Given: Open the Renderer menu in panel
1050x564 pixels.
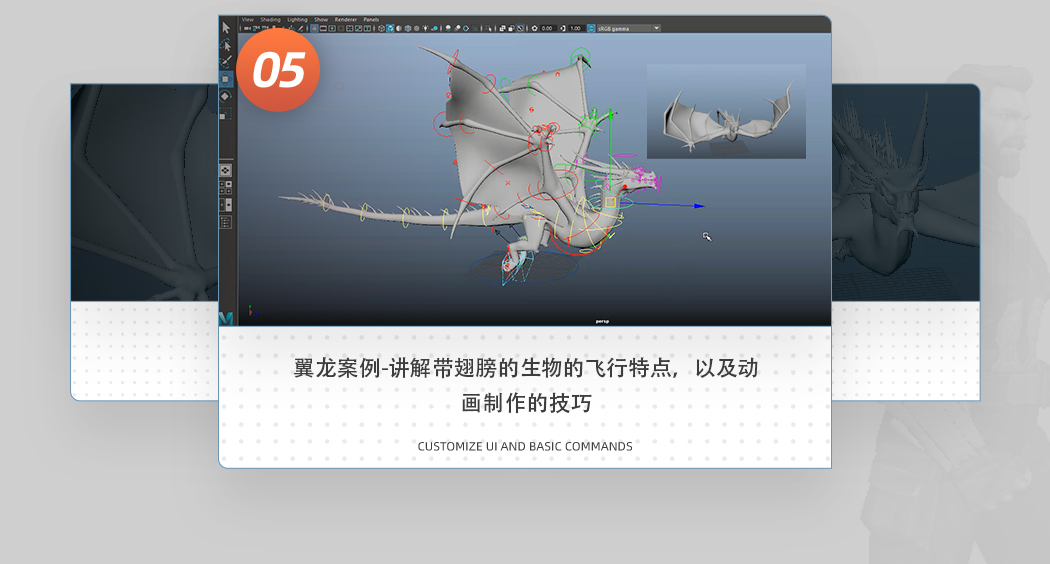Looking at the screenshot, I should (x=346, y=19).
